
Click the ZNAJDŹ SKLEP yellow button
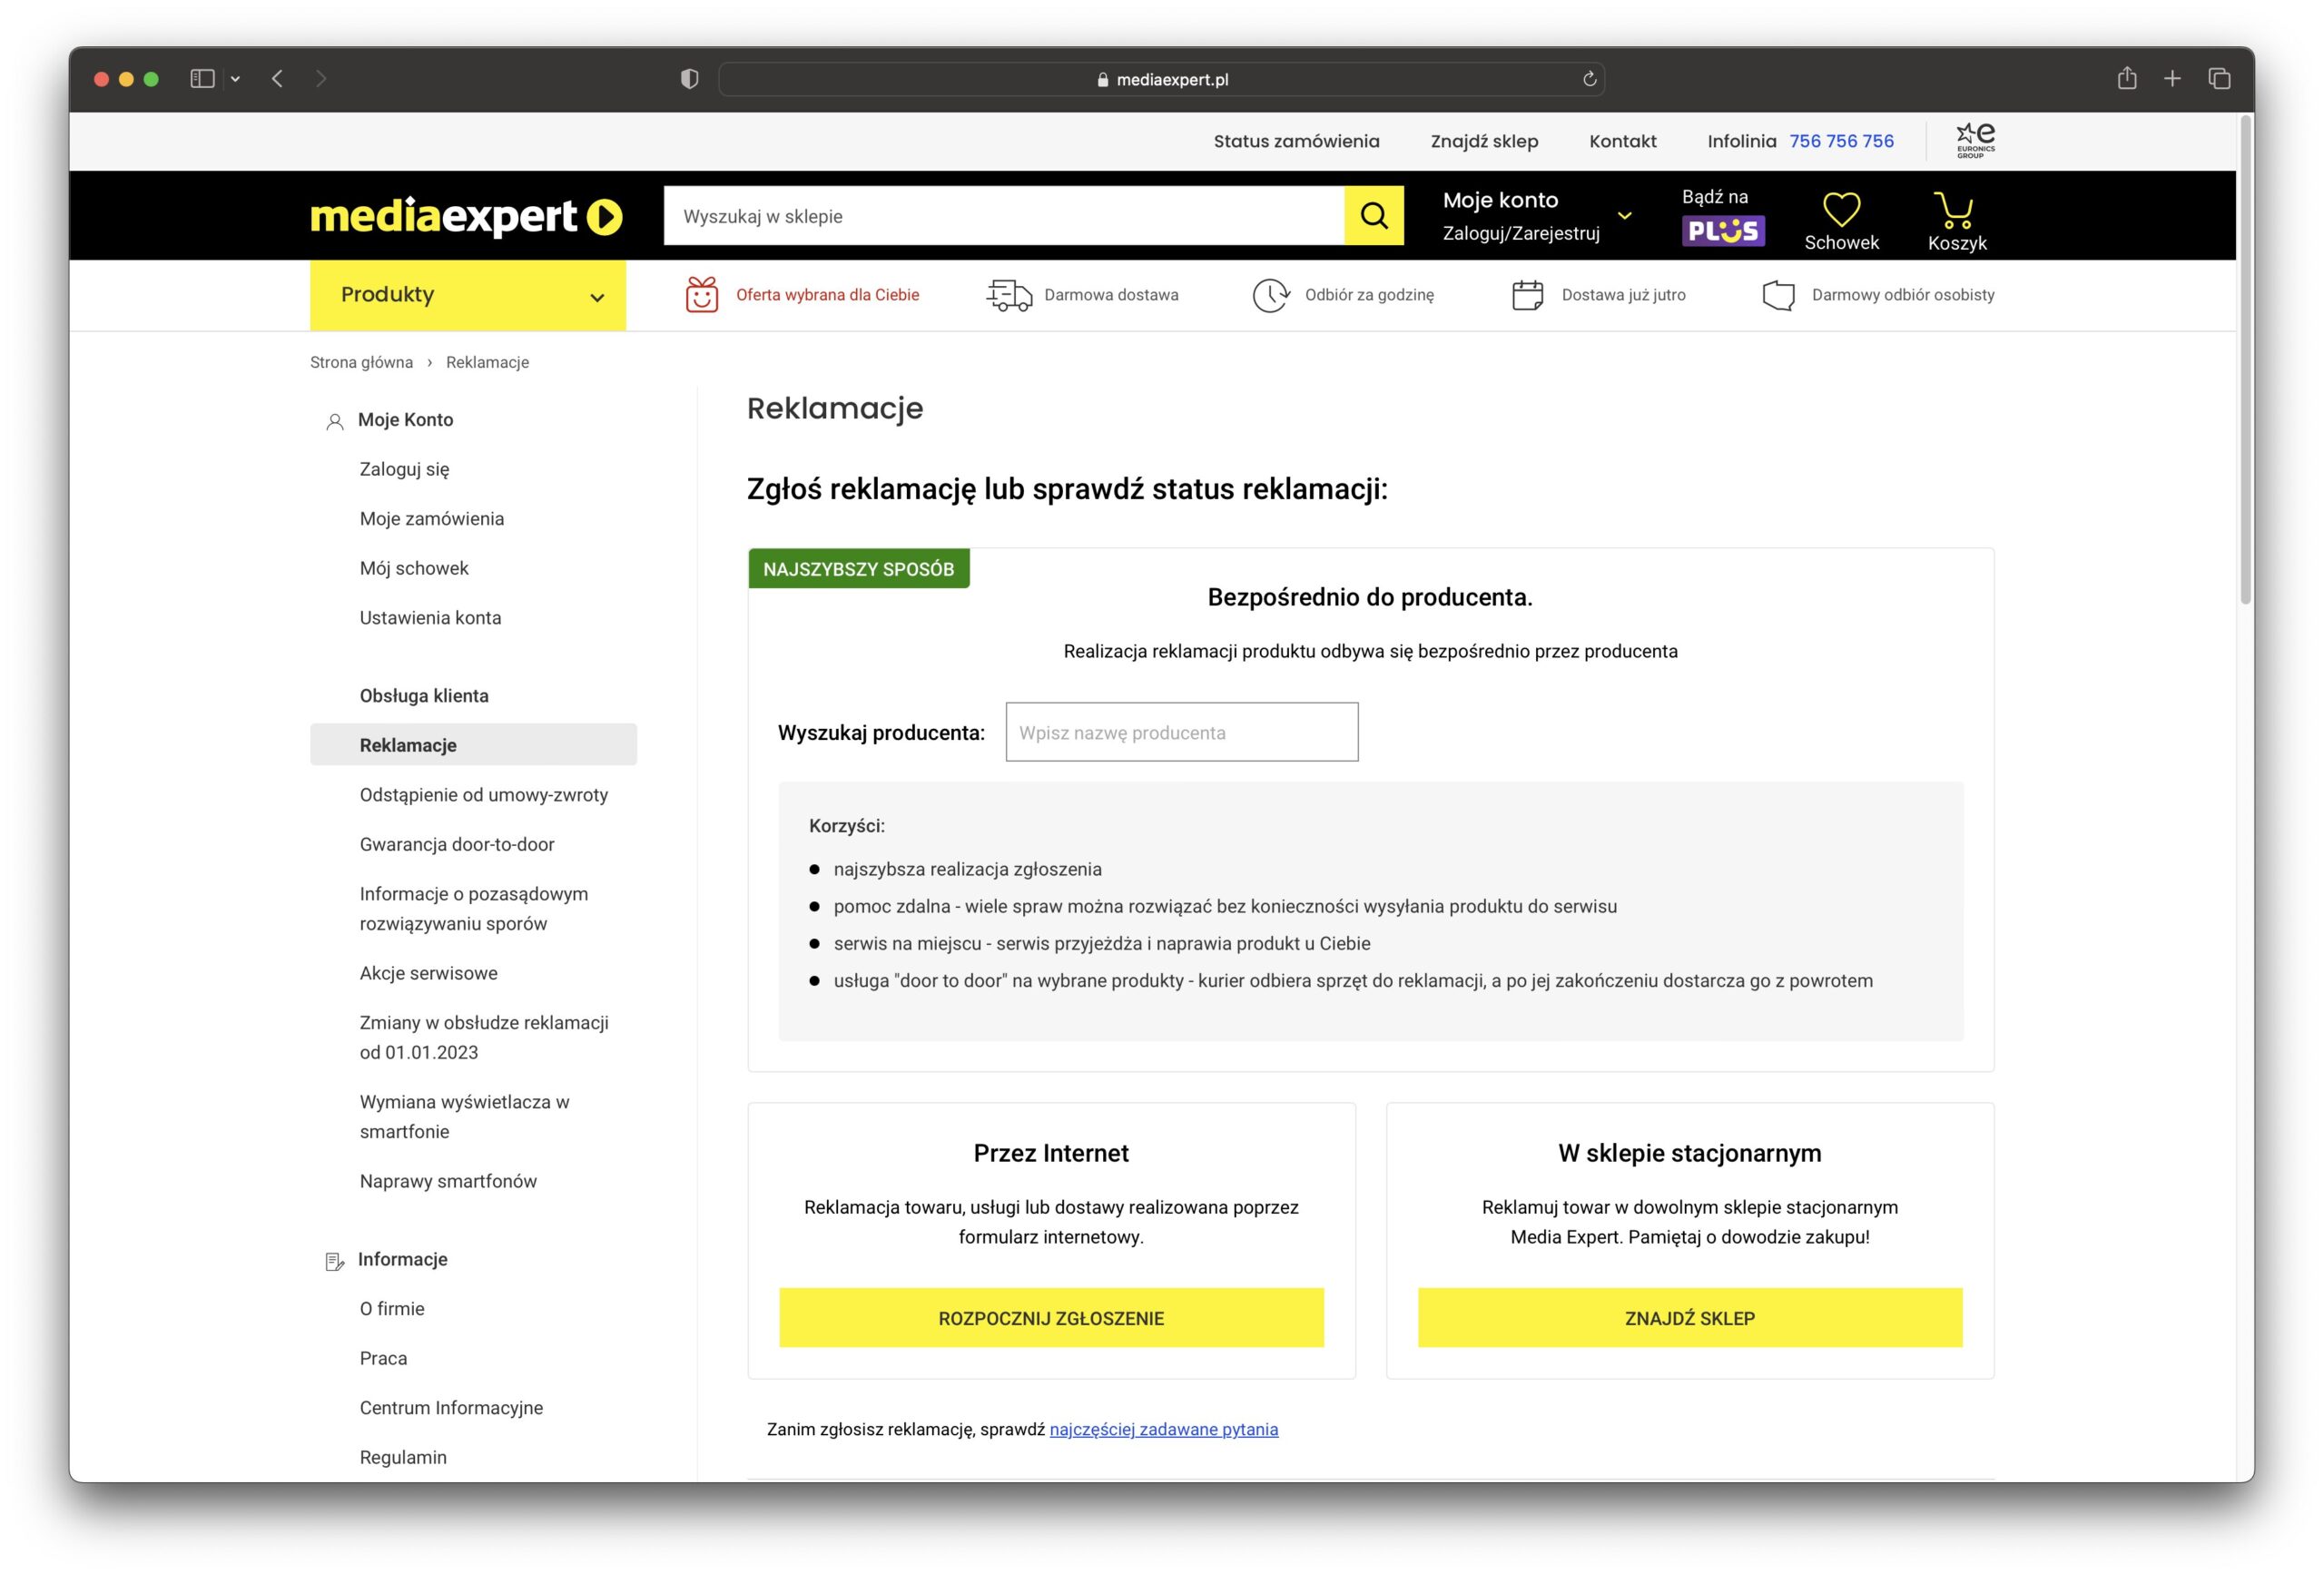tap(1689, 1318)
